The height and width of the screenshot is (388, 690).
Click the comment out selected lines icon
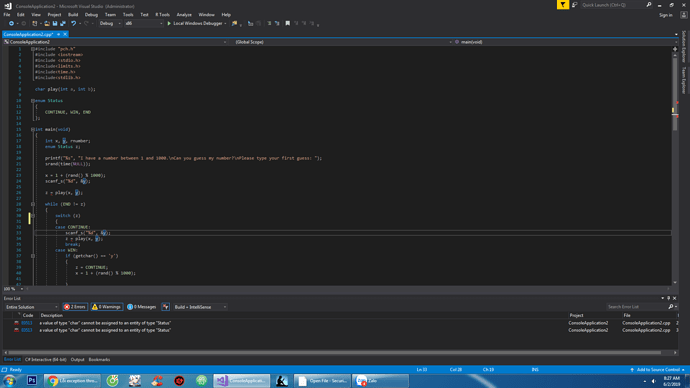point(269,23)
